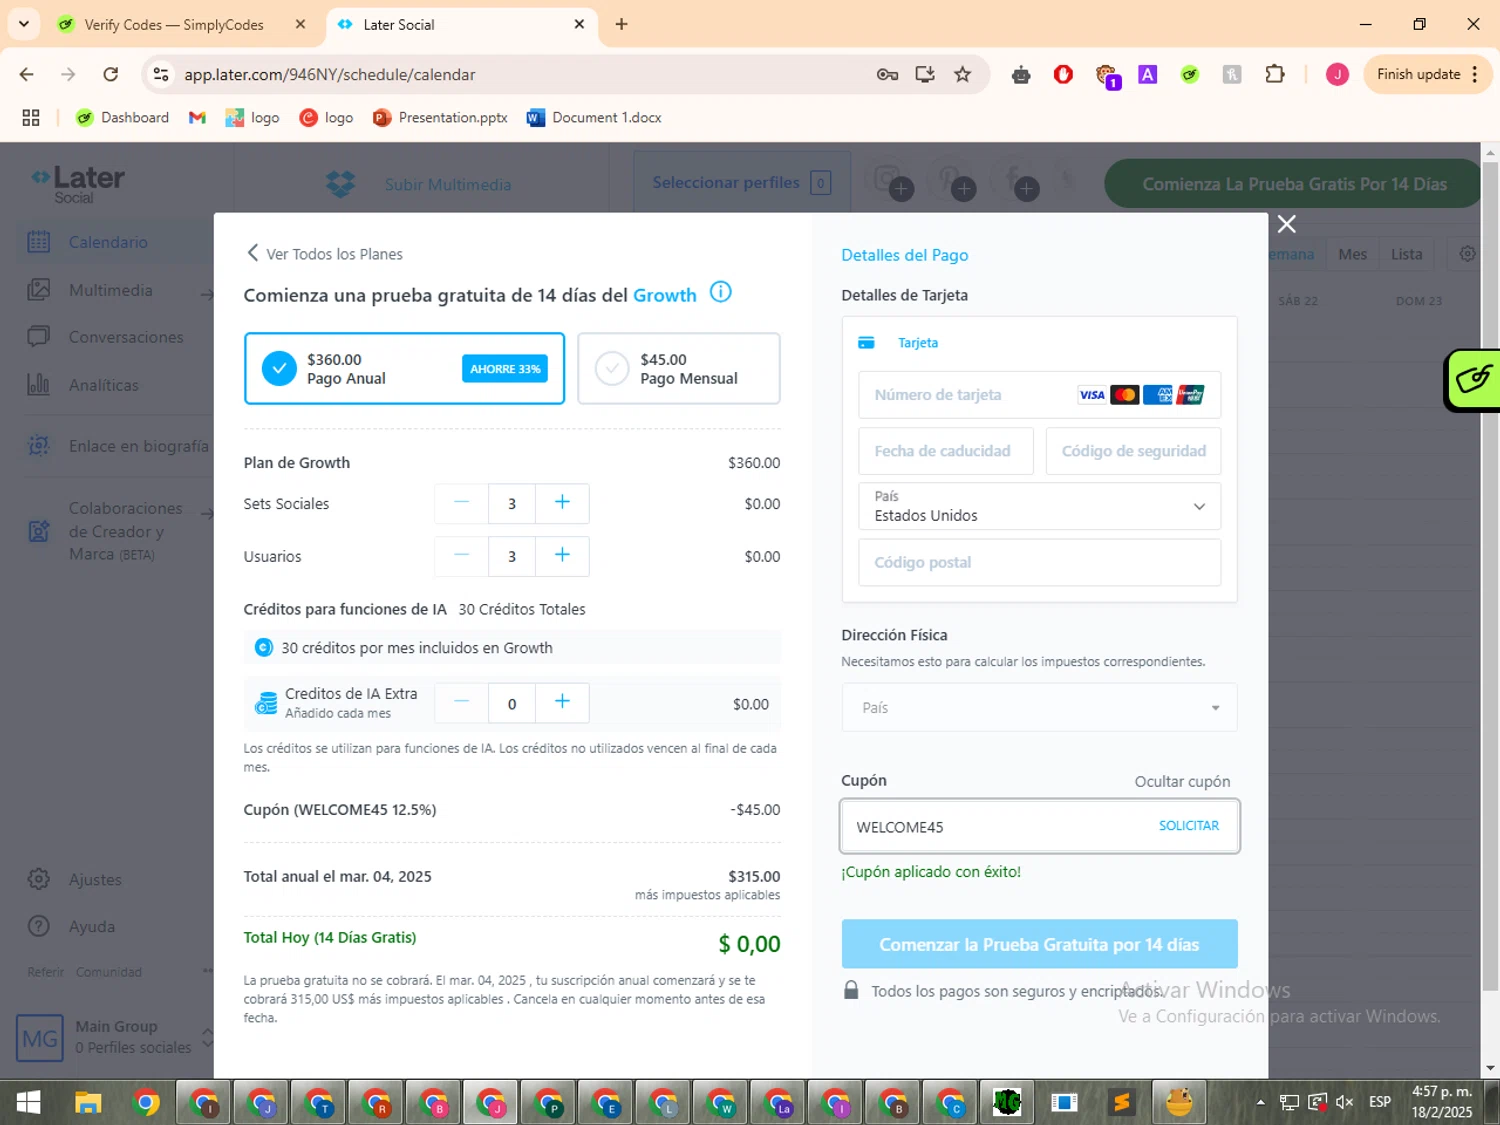1500x1125 pixels.
Task: Select the $45.00 Pago Mensual option
Action: (679, 369)
